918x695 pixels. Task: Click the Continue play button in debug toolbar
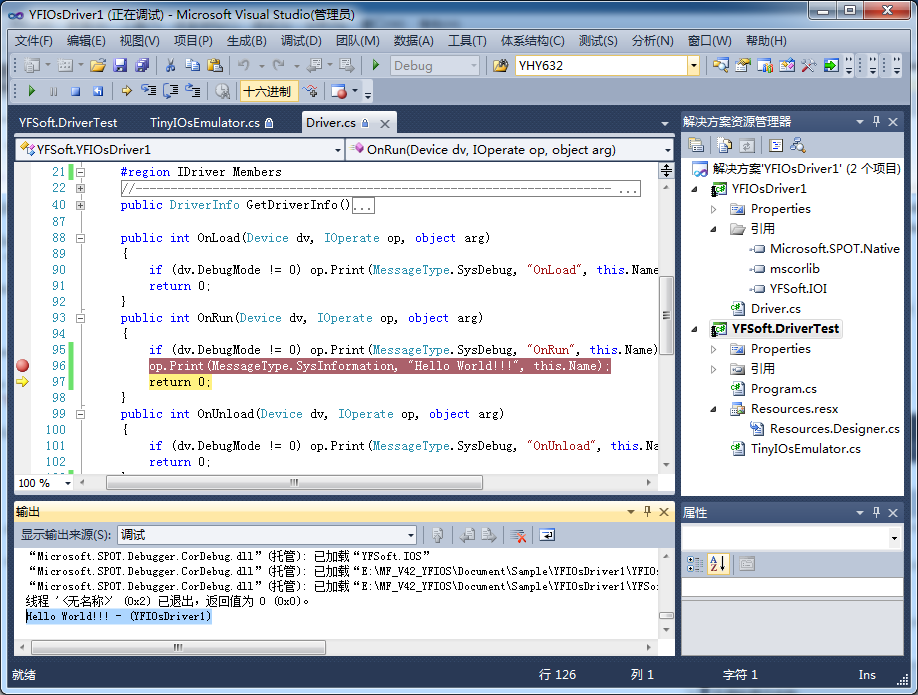point(32,91)
